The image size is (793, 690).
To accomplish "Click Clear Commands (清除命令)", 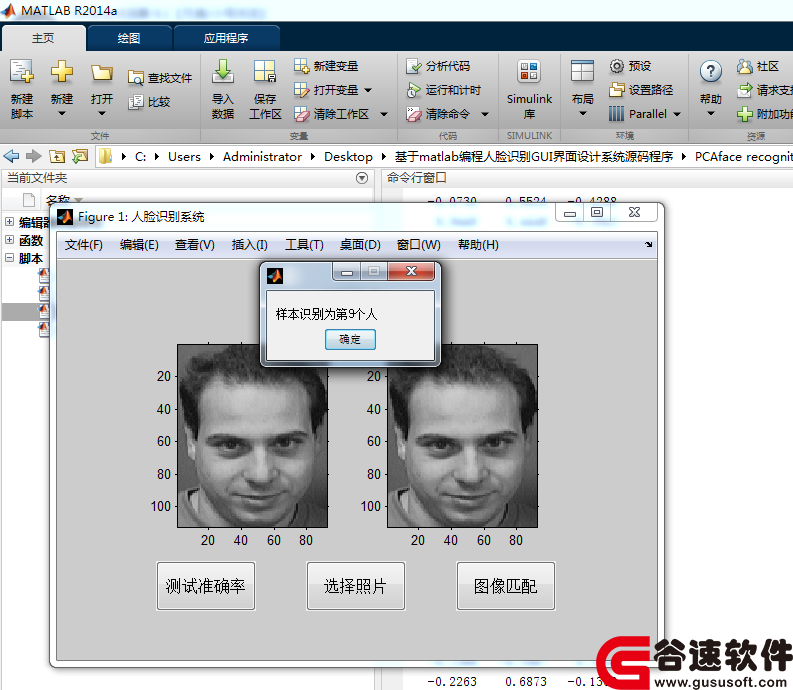I will click(x=438, y=114).
